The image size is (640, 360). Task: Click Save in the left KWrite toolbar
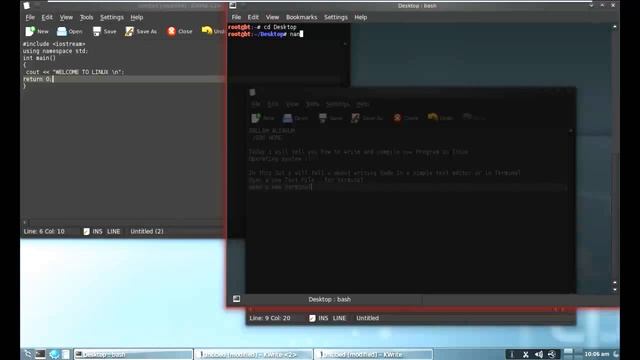pos(104,31)
